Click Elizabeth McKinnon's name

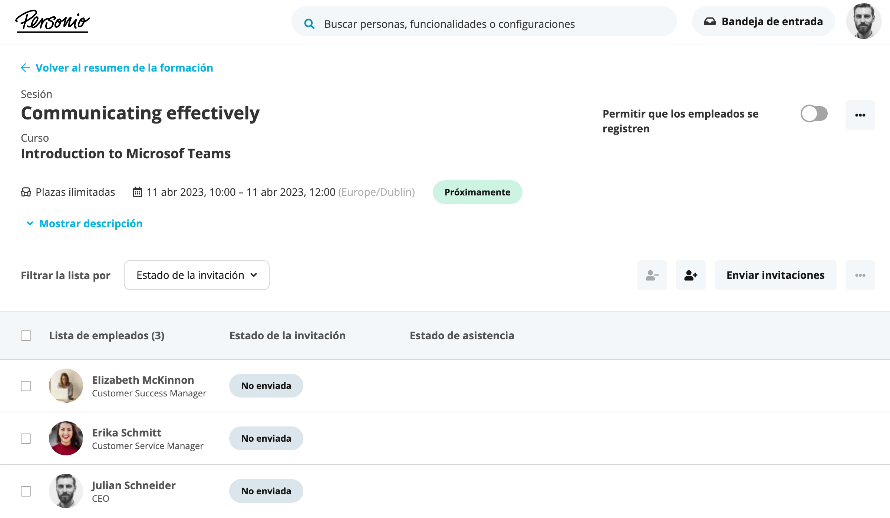point(143,380)
